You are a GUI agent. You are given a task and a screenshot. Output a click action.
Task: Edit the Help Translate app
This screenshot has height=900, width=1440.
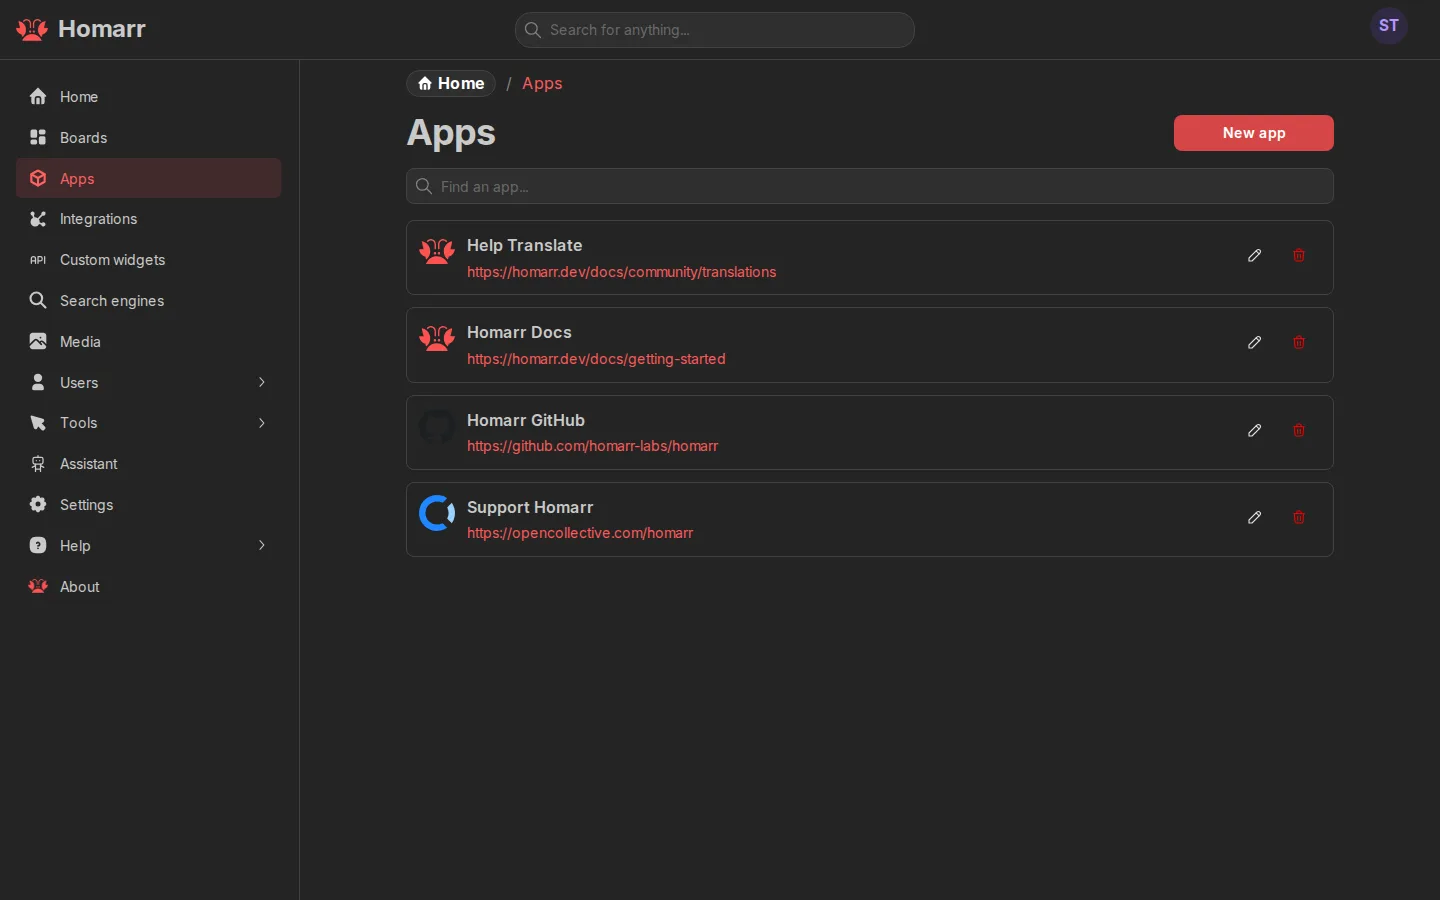pyautogui.click(x=1255, y=256)
